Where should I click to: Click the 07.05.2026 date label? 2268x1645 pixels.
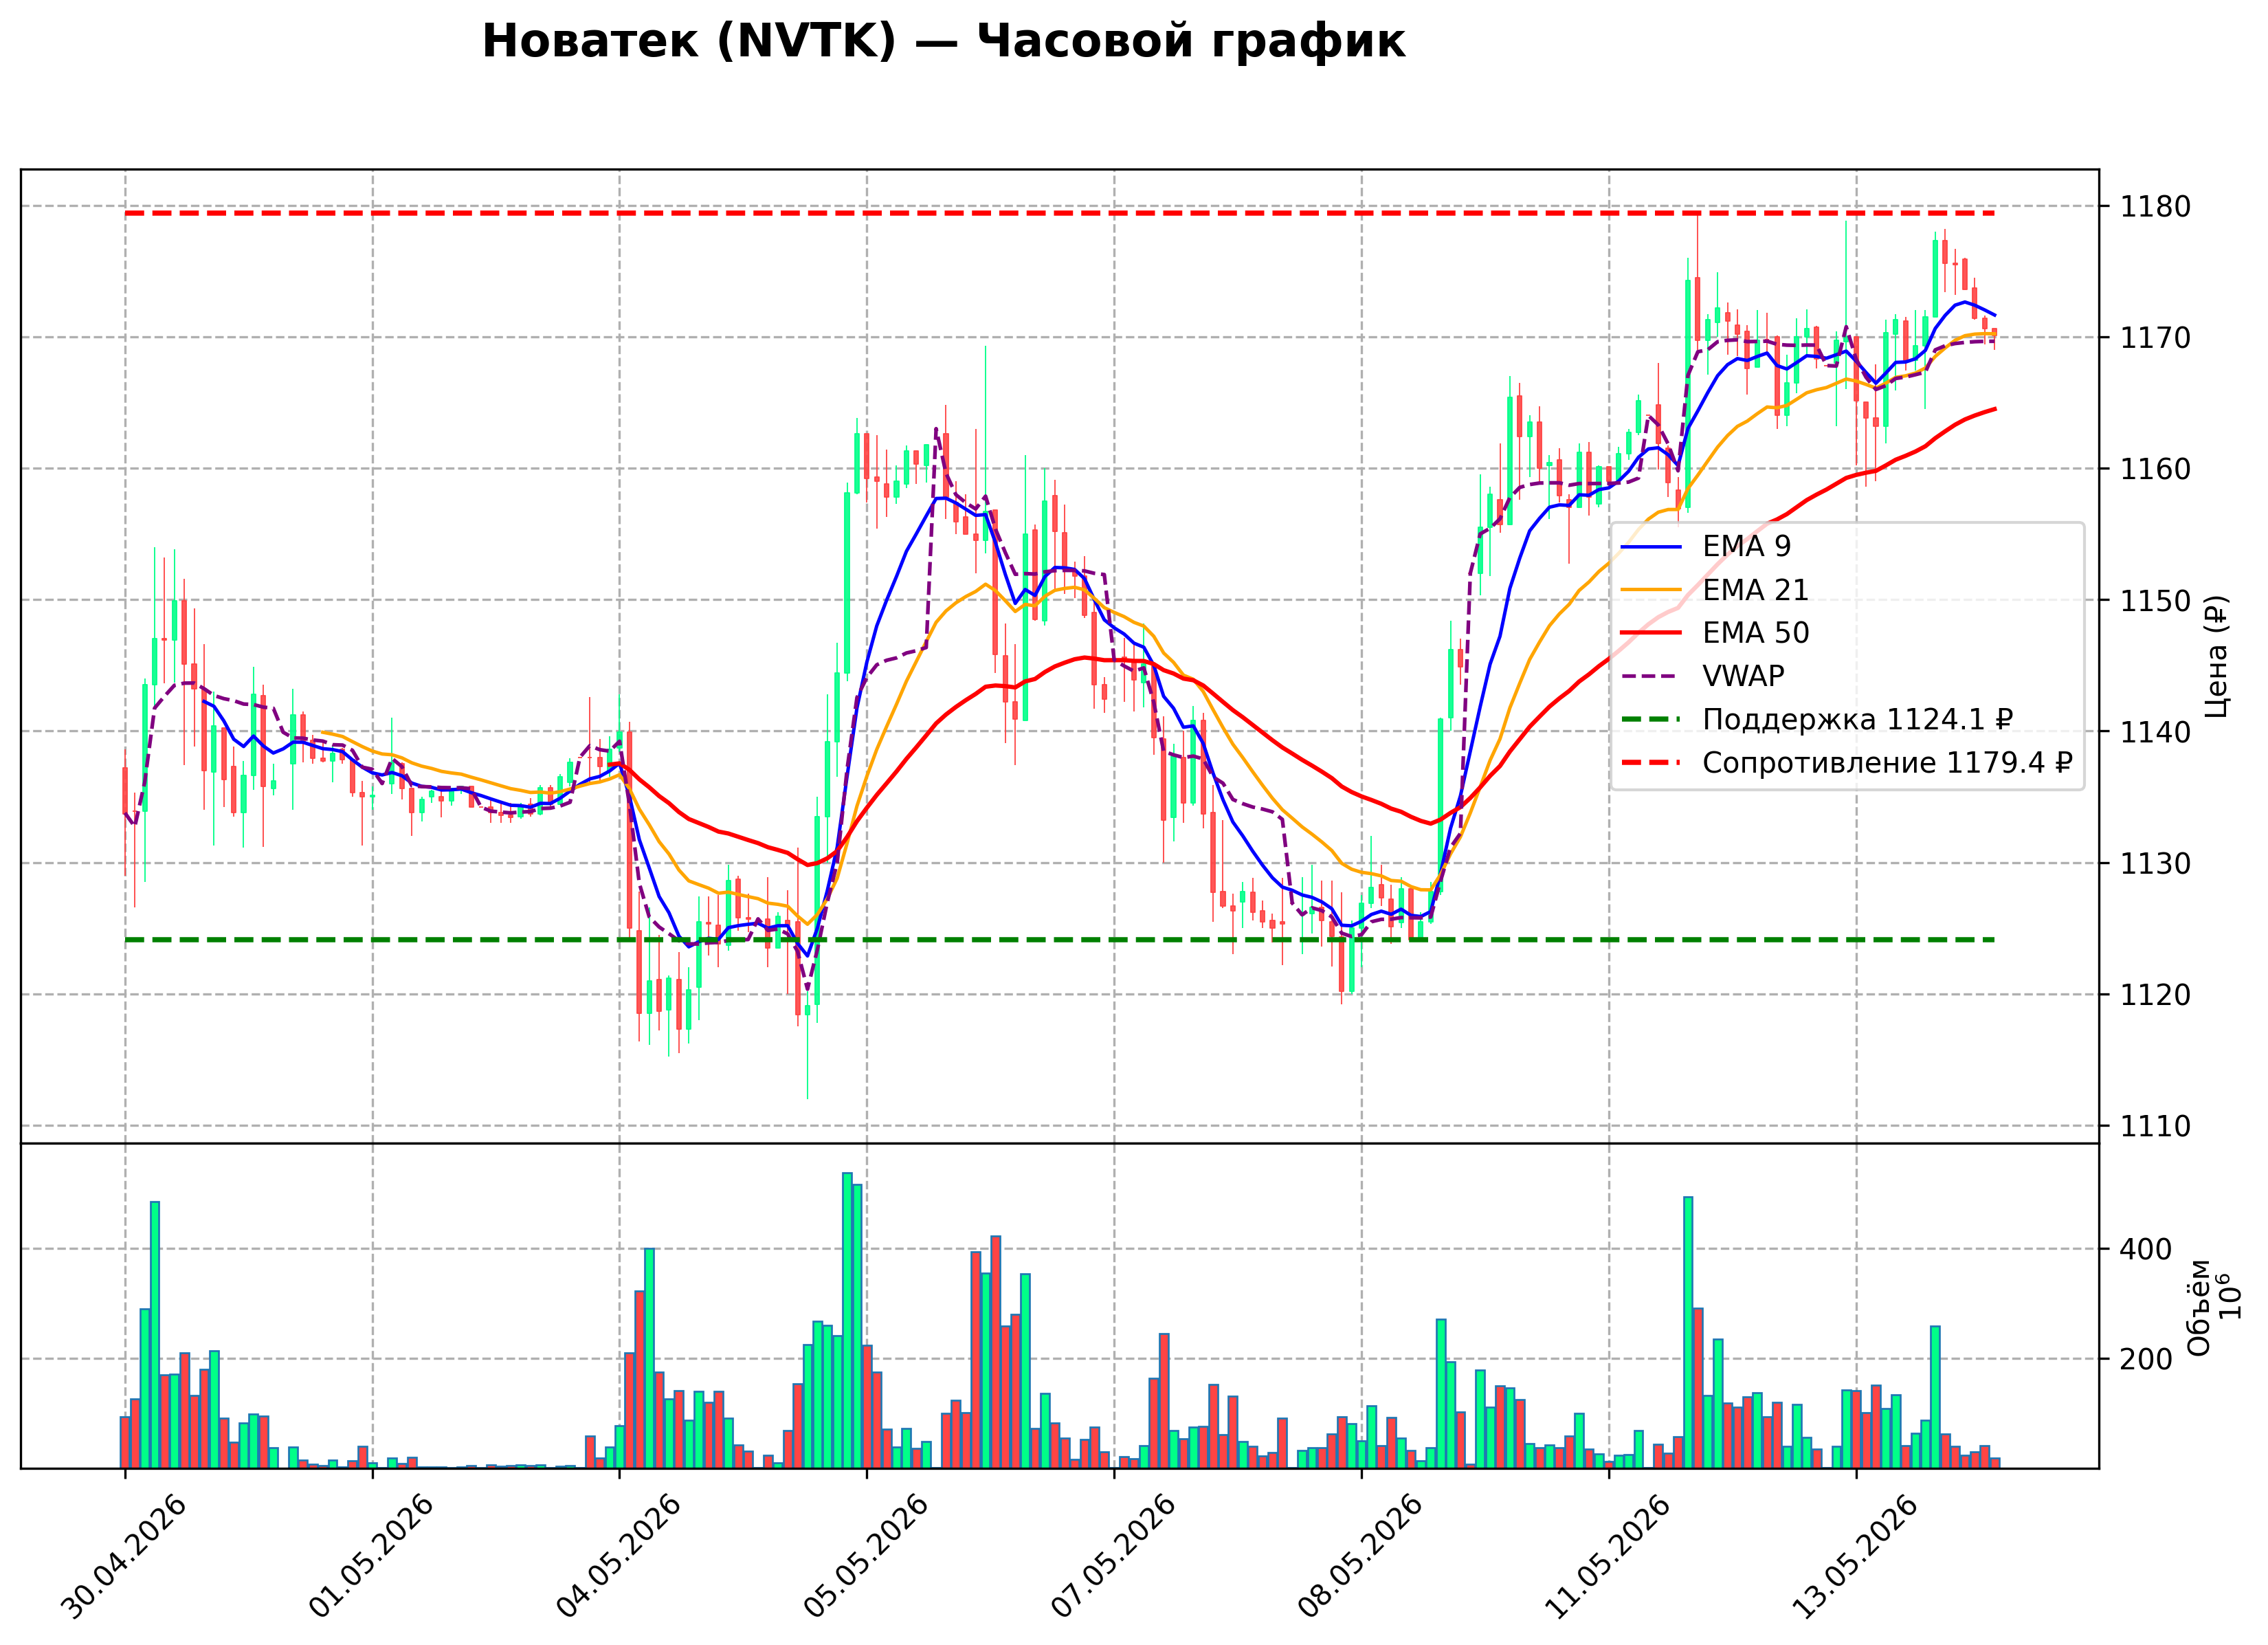click(1114, 1558)
